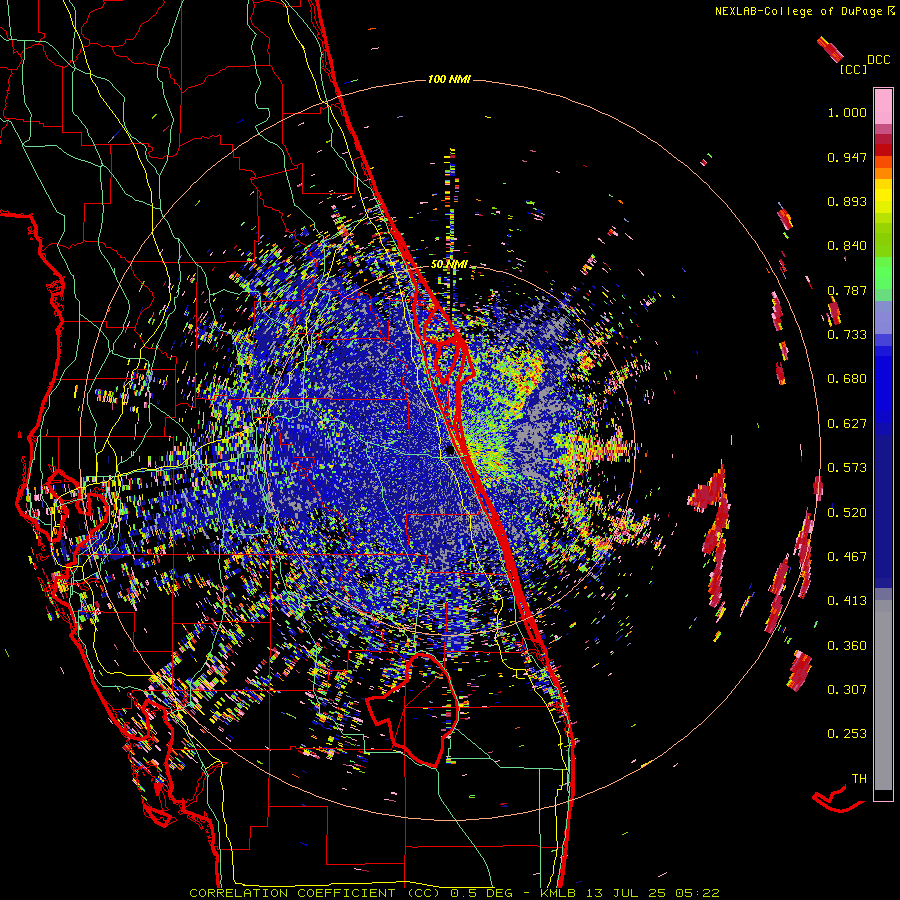900x900 pixels.
Task: Click the 0.520 legend value
Action: [x=847, y=513]
